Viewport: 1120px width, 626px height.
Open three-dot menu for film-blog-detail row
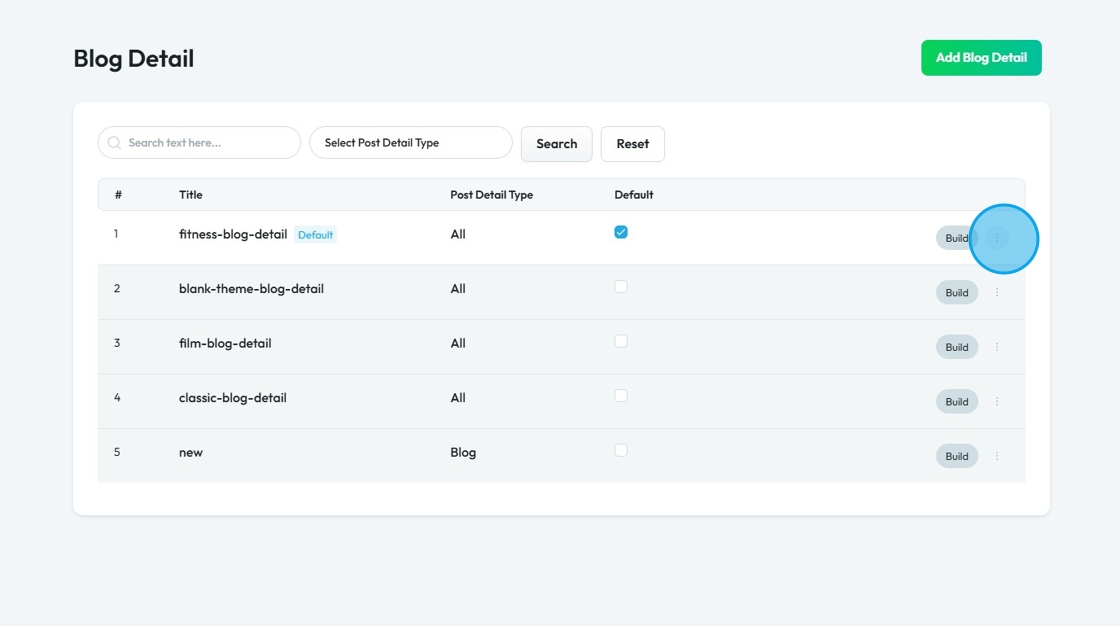point(996,347)
